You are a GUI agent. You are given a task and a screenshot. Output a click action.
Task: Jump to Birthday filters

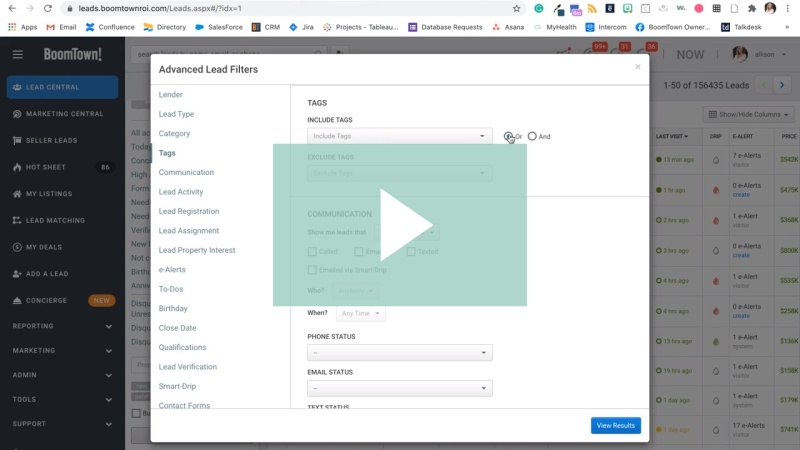tap(173, 308)
